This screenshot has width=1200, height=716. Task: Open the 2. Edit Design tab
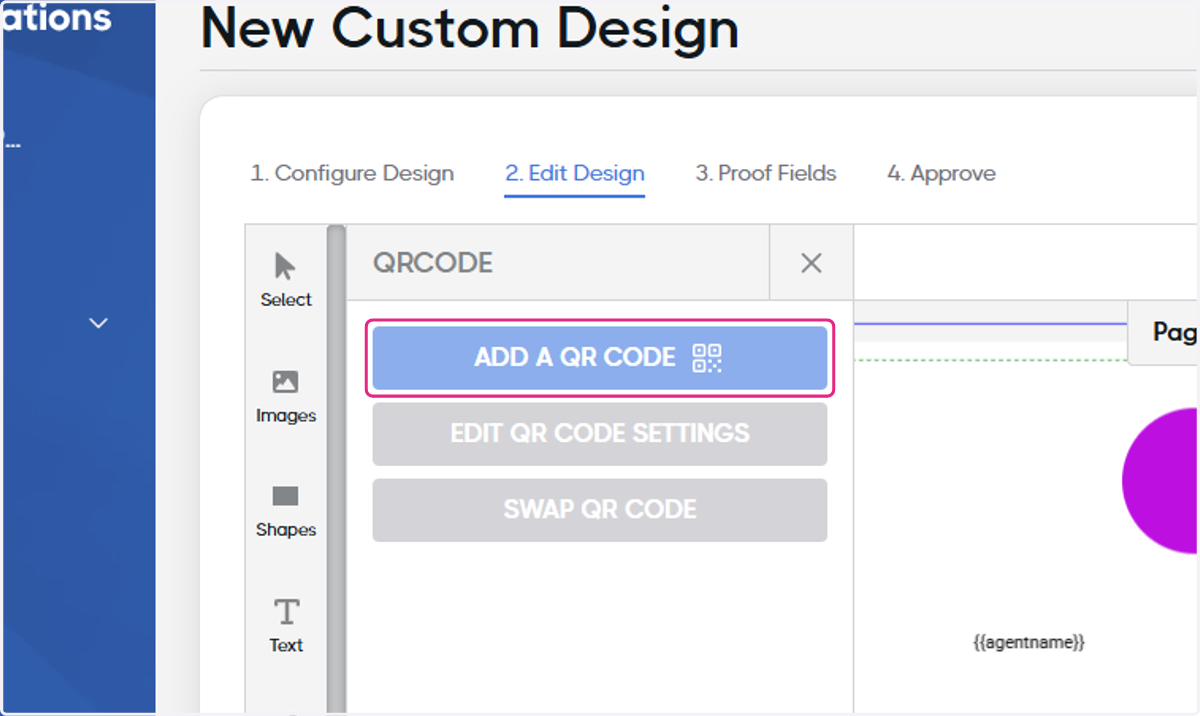point(575,173)
